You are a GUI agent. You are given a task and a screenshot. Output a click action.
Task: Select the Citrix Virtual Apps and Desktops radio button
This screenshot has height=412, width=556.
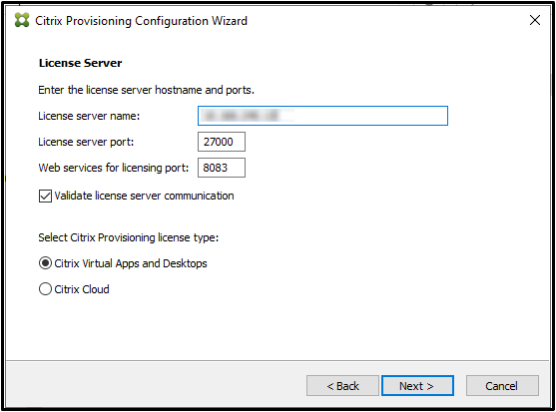tap(45, 263)
